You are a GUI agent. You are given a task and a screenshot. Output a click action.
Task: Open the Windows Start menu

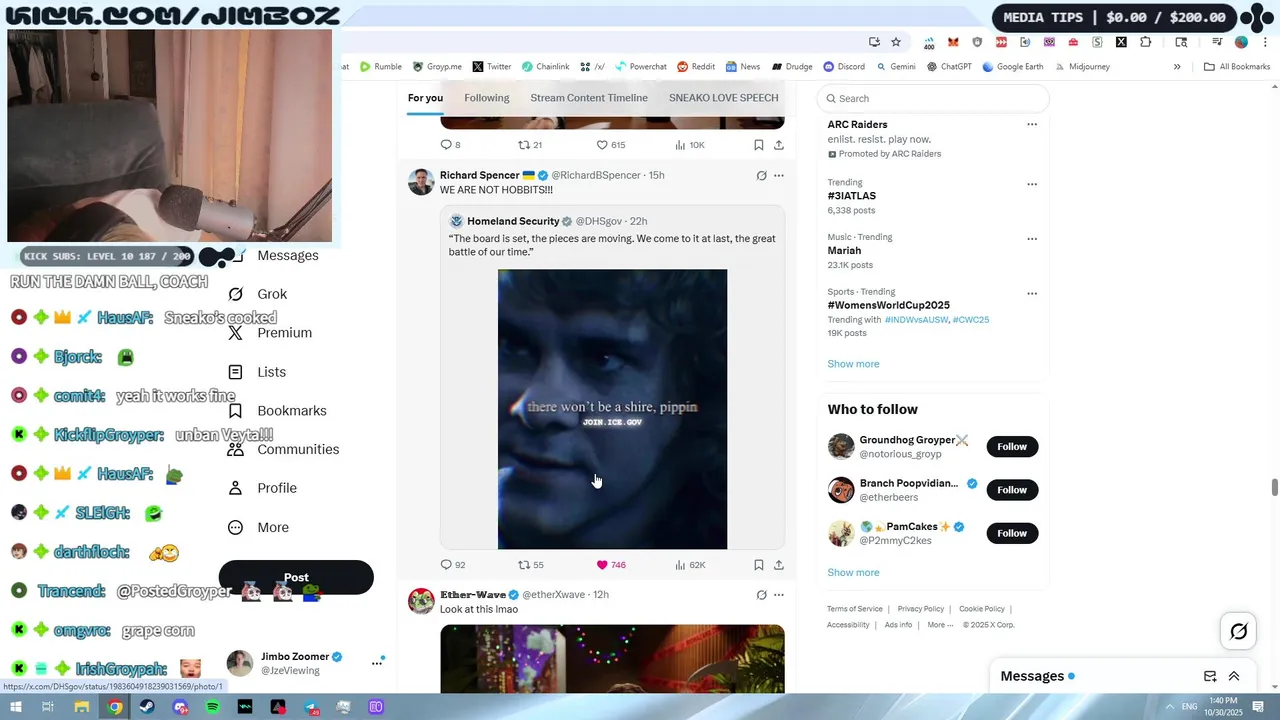click(x=15, y=707)
